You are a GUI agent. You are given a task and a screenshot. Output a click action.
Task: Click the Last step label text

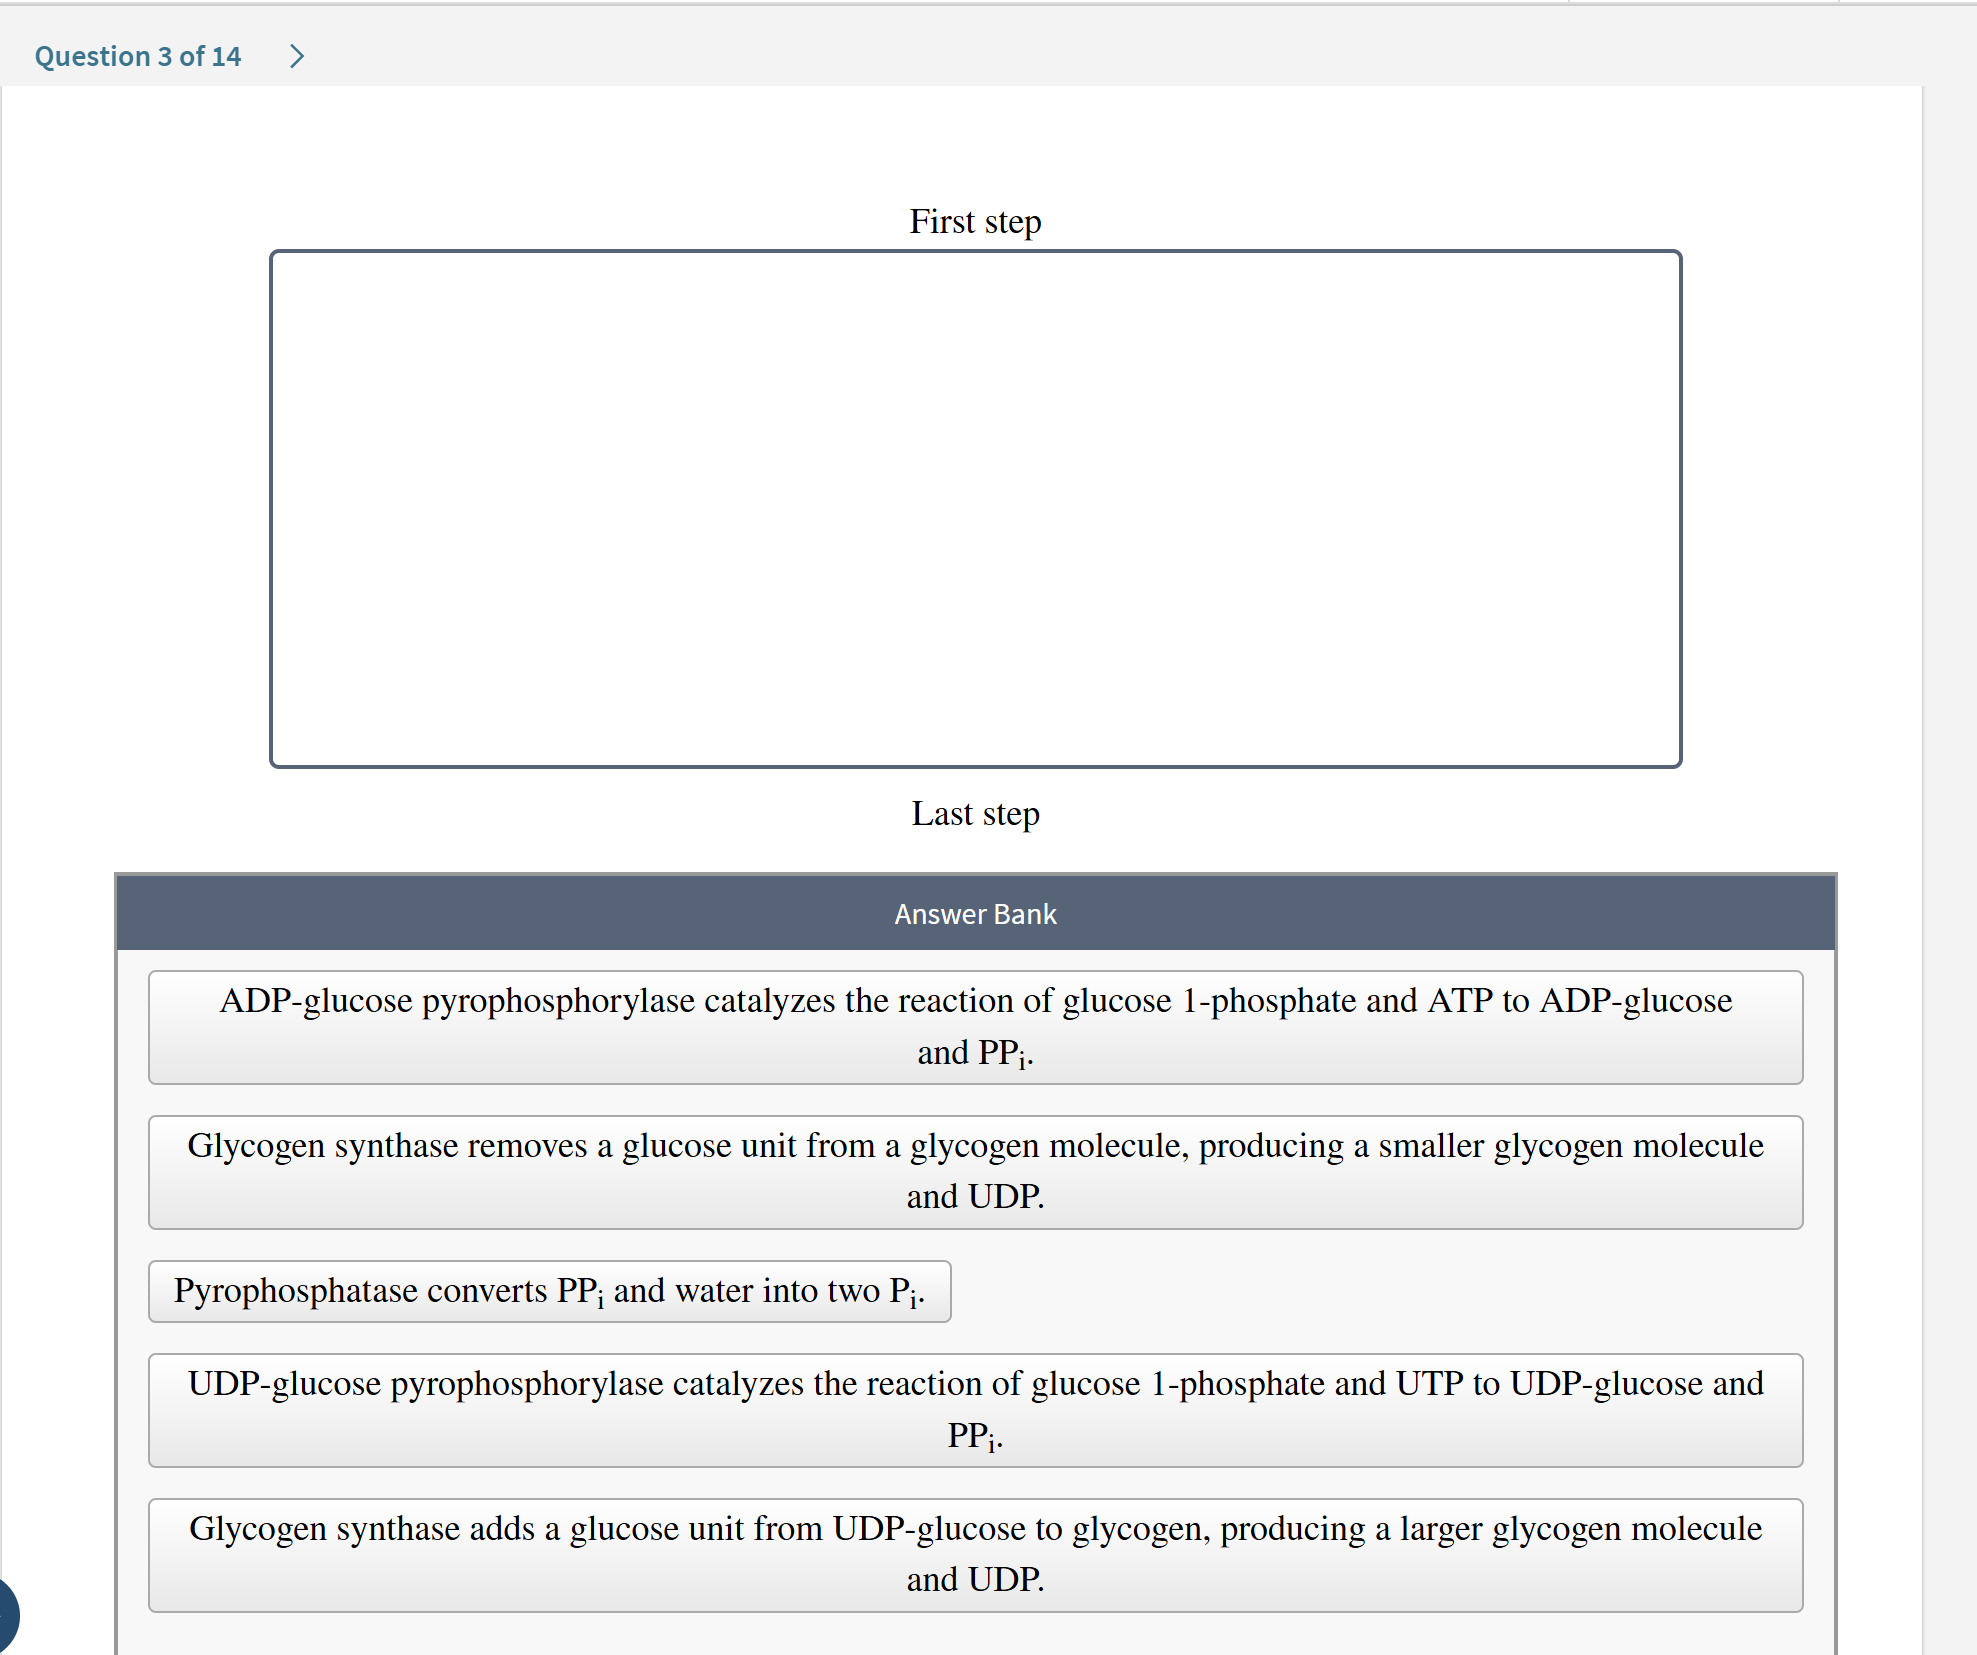click(975, 814)
